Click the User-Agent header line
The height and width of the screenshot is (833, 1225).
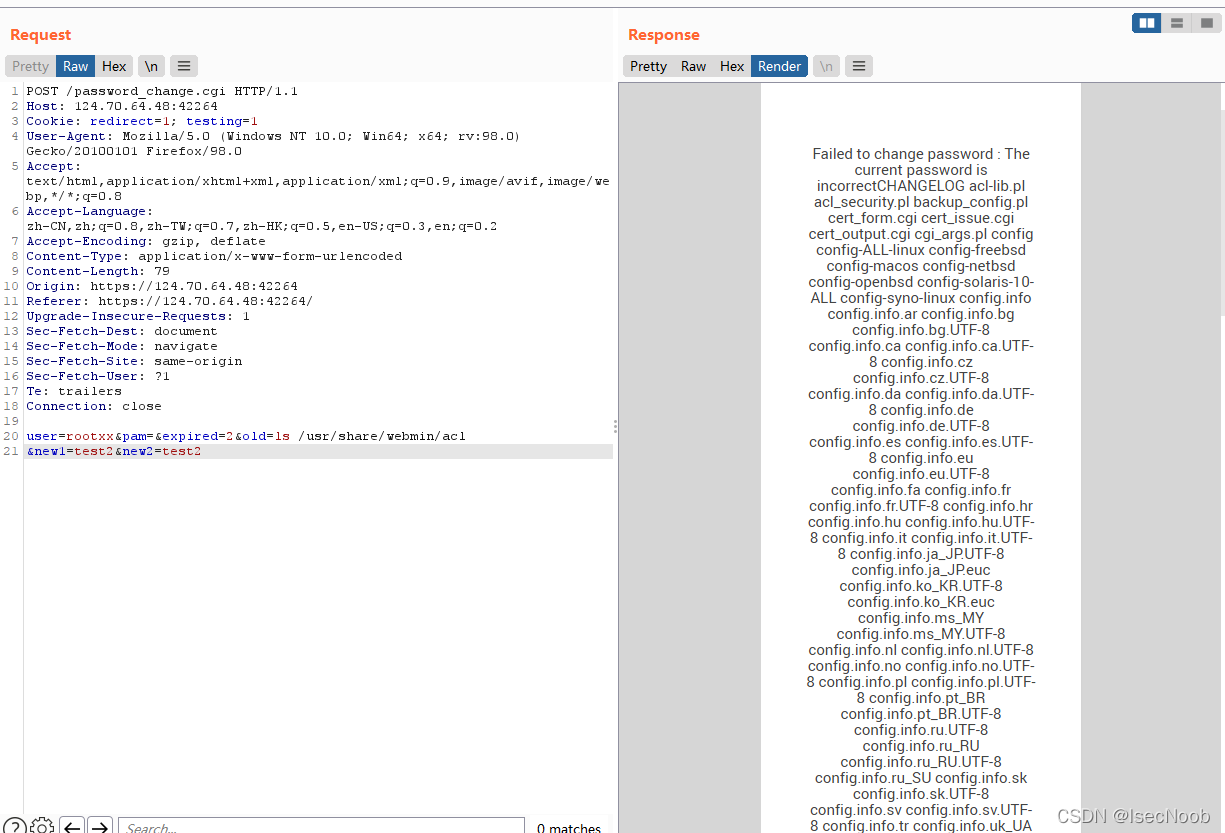point(273,143)
